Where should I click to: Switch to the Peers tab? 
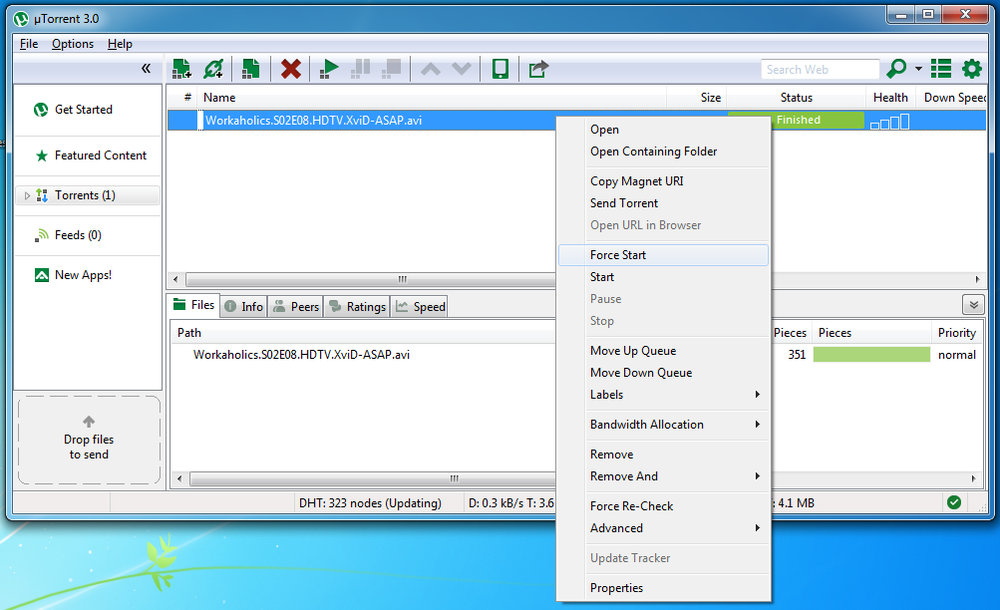[296, 306]
